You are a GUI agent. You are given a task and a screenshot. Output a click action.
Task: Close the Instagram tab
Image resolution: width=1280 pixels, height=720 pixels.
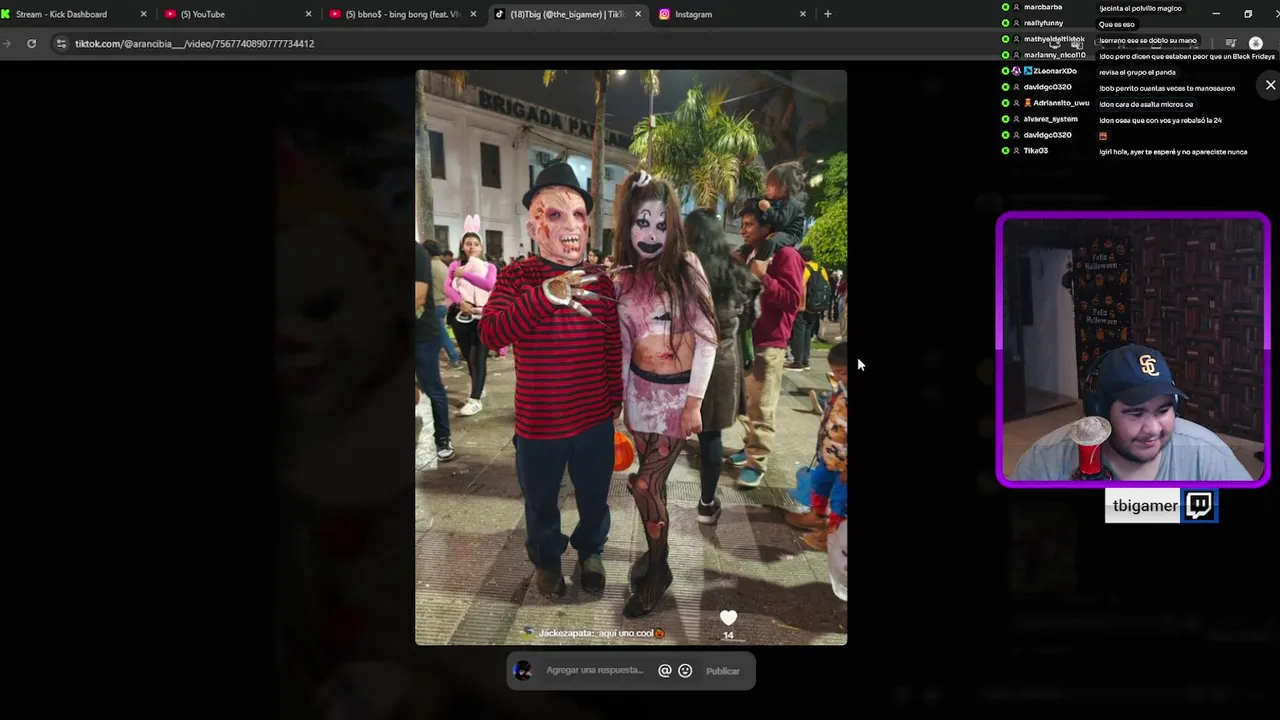(x=802, y=14)
